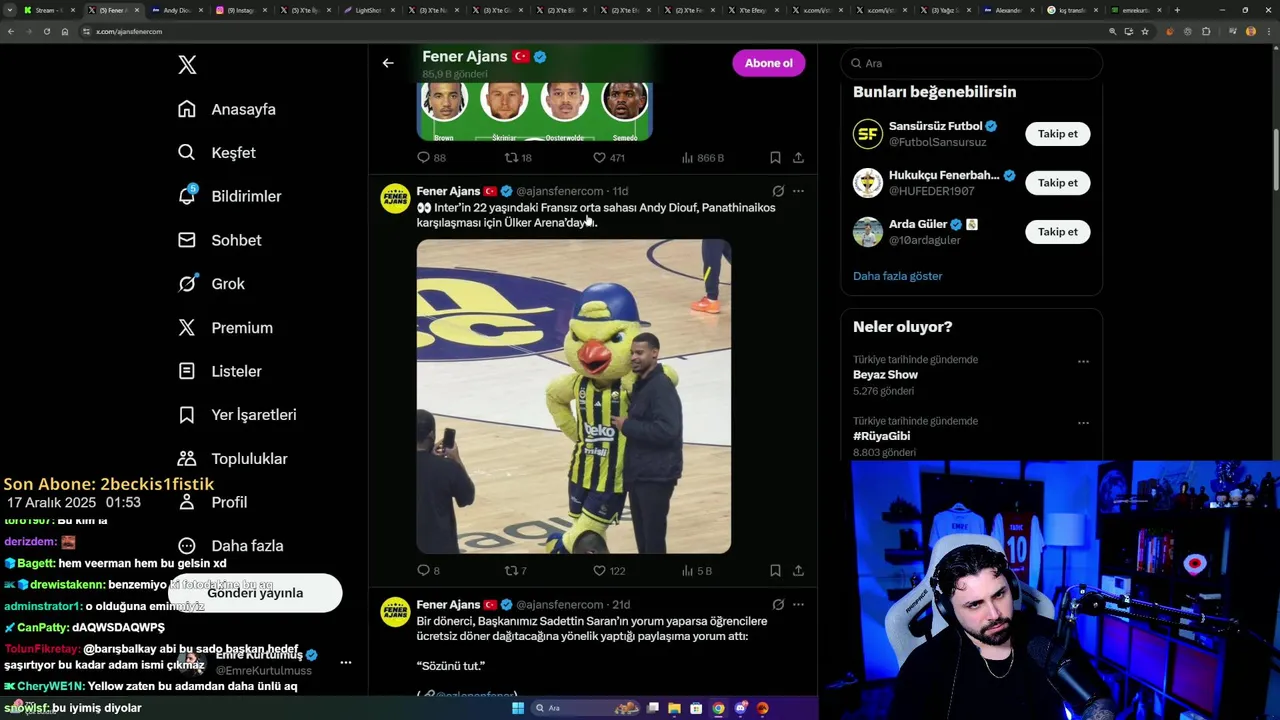Open Anasayfa home page
Image resolution: width=1280 pixels, height=720 pixels.
[x=227, y=109]
